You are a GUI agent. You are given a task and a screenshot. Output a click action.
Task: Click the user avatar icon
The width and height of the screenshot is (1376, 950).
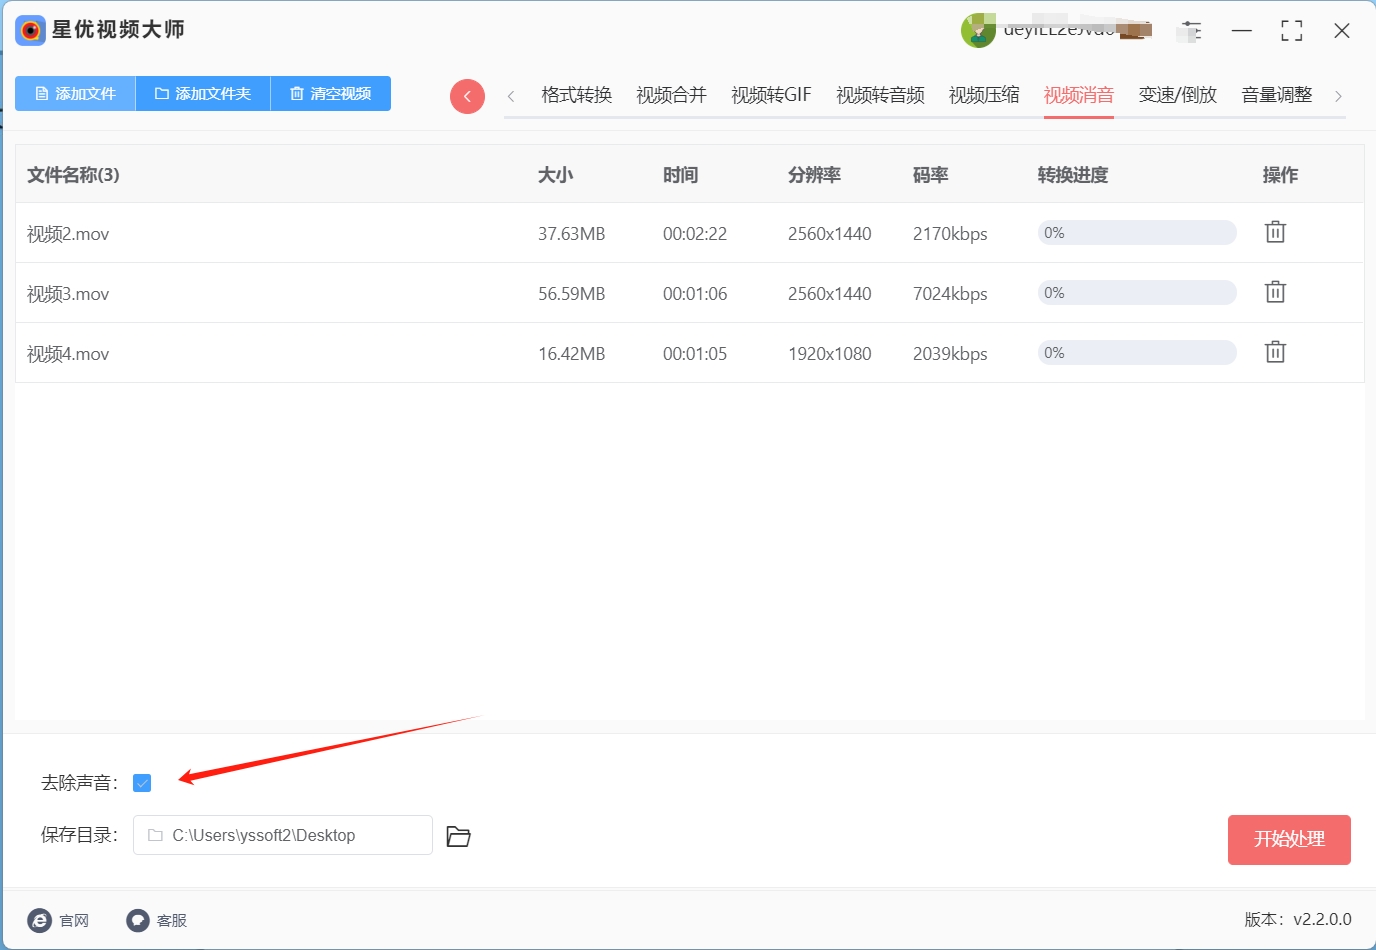pyautogui.click(x=978, y=31)
